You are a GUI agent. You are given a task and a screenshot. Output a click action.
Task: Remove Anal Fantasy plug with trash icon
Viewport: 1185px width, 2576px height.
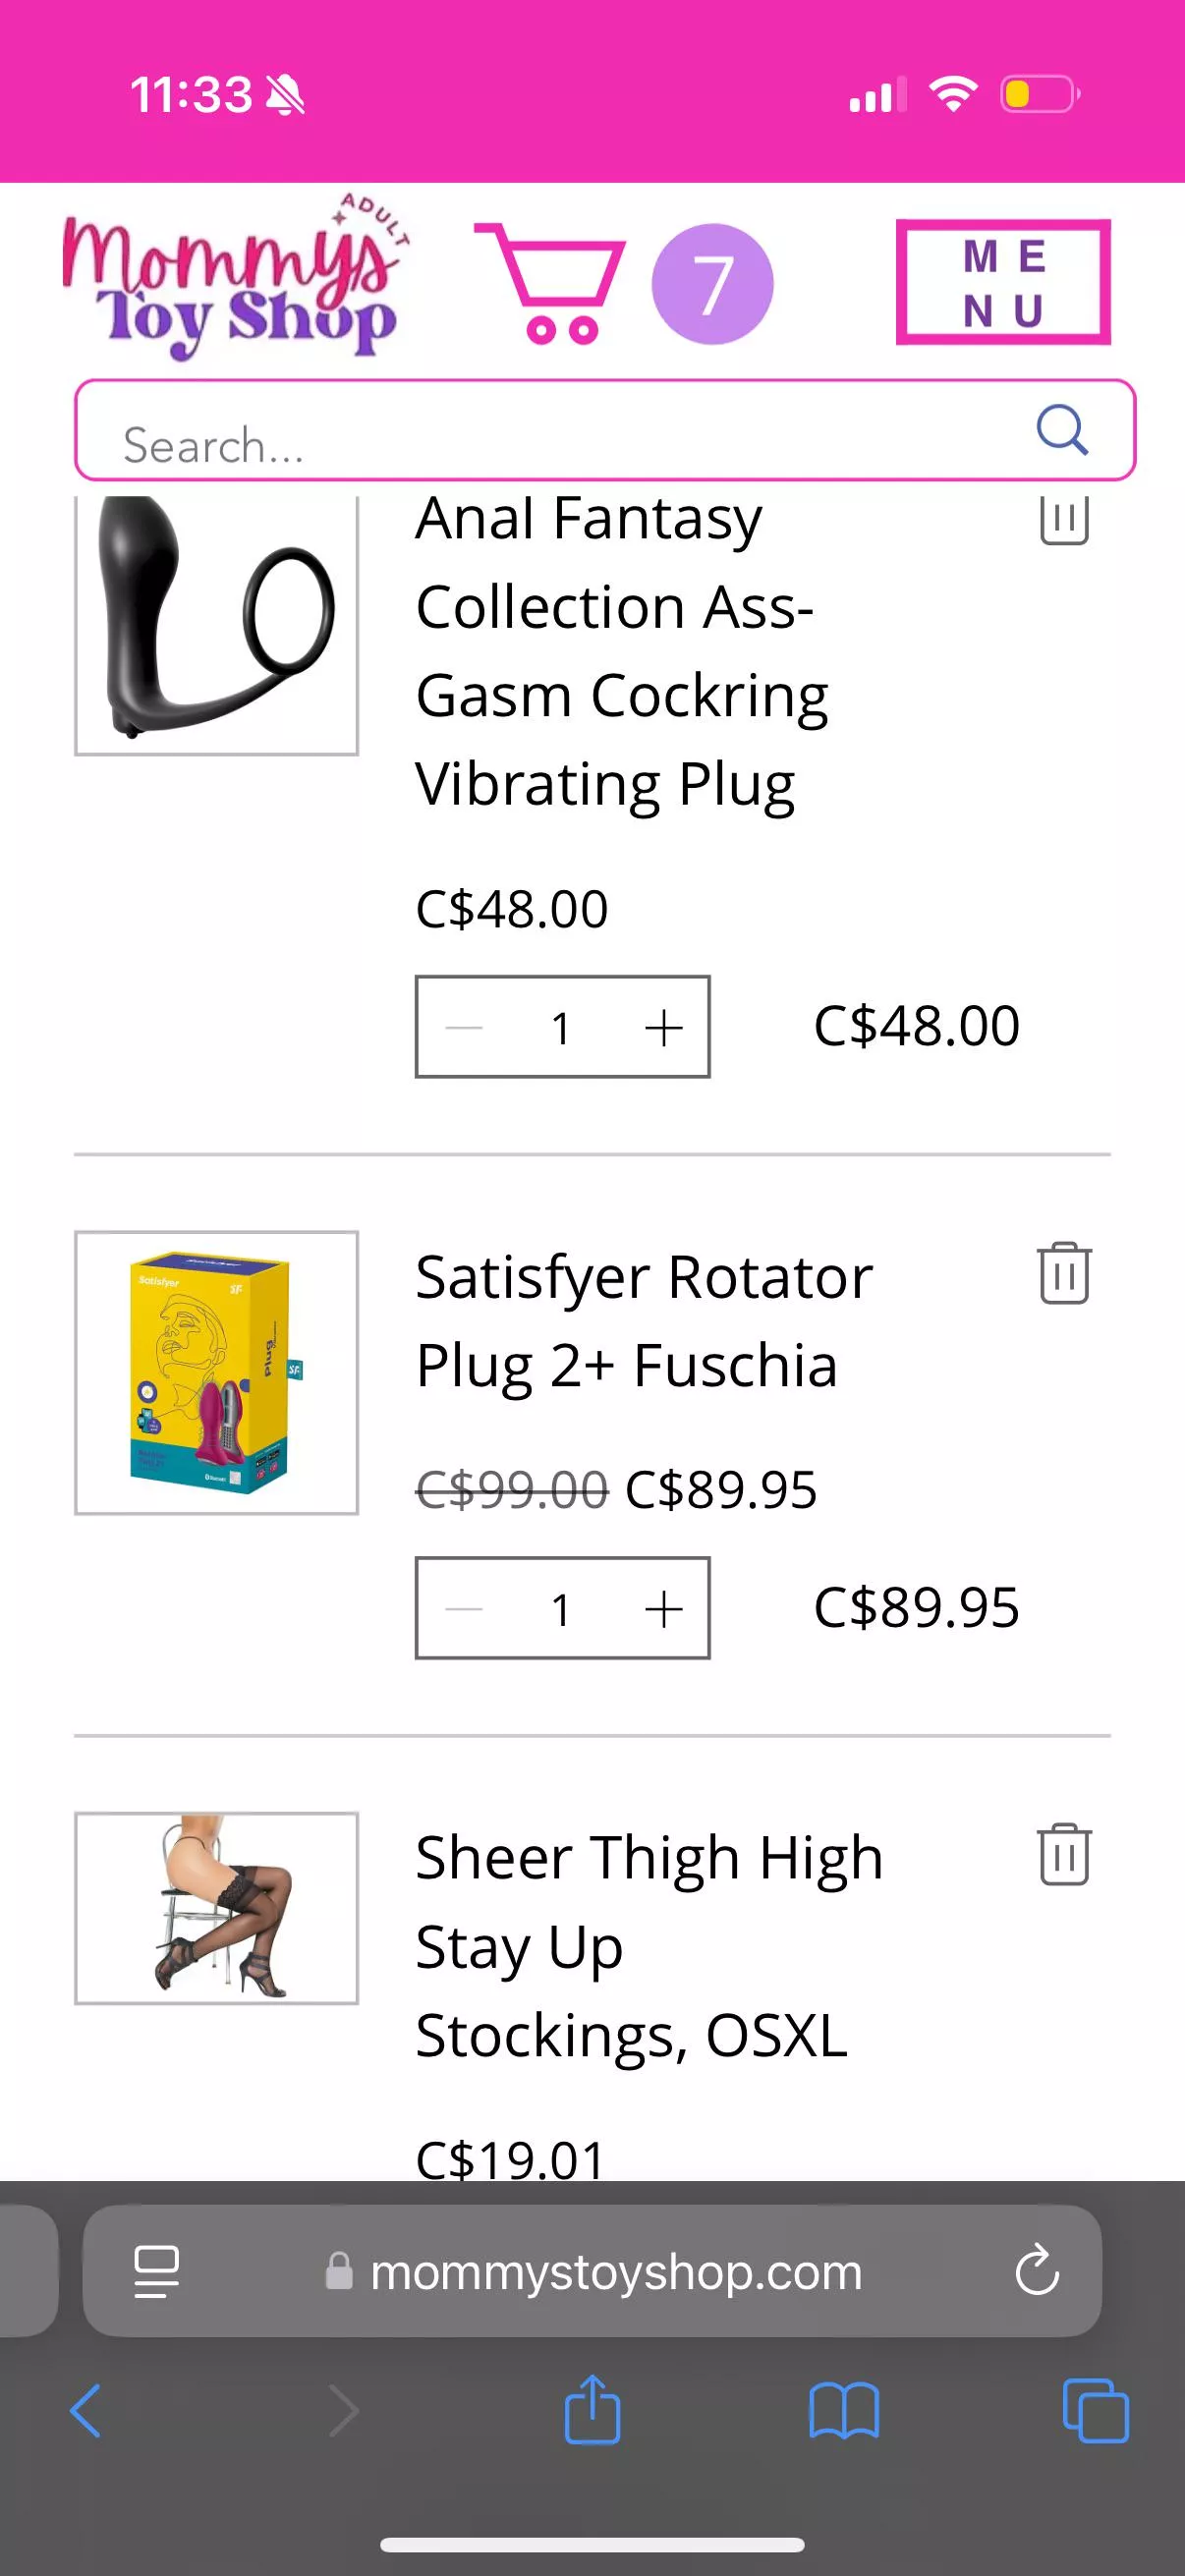coord(1064,518)
